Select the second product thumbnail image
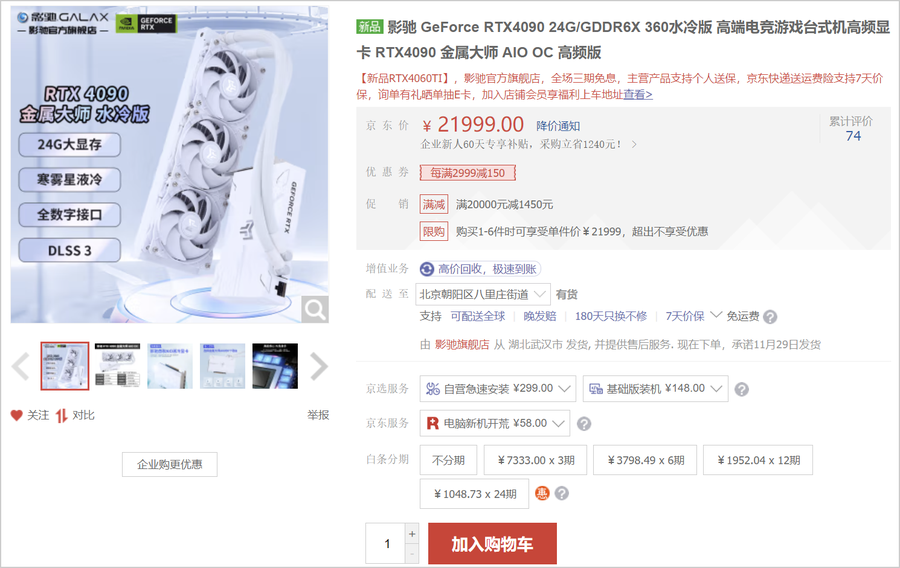 point(118,366)
